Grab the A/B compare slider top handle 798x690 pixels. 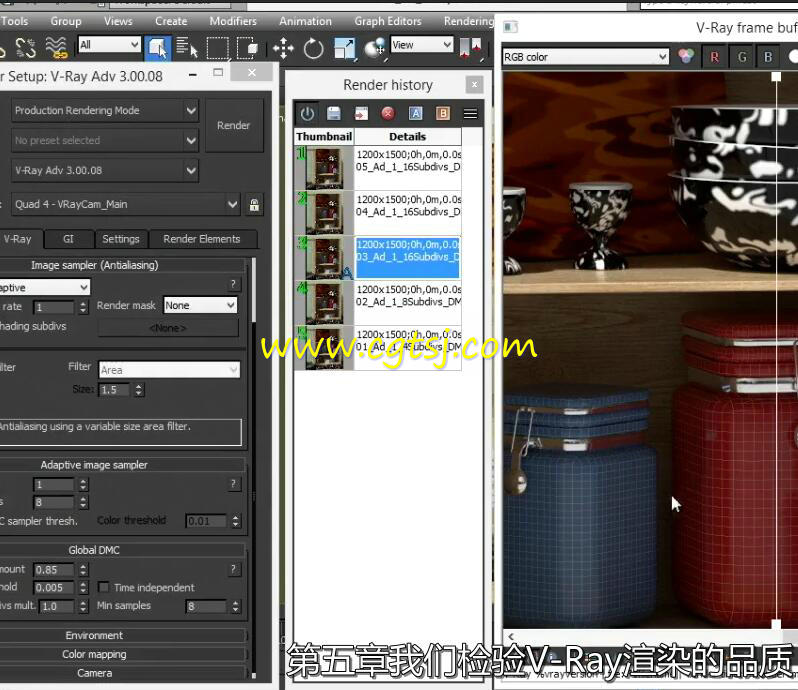[x=776, y=77]
